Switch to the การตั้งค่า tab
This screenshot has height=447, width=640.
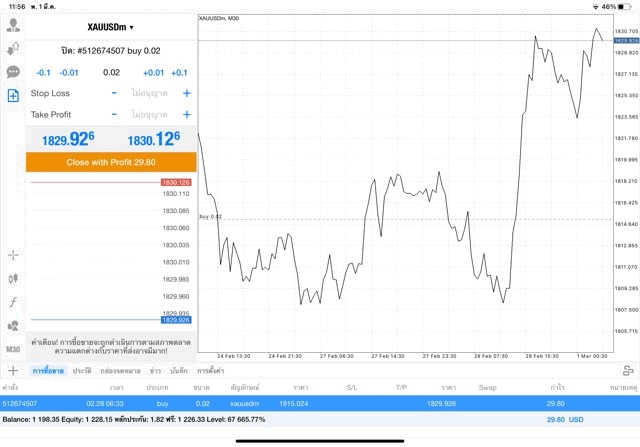[x=211, y=371]
